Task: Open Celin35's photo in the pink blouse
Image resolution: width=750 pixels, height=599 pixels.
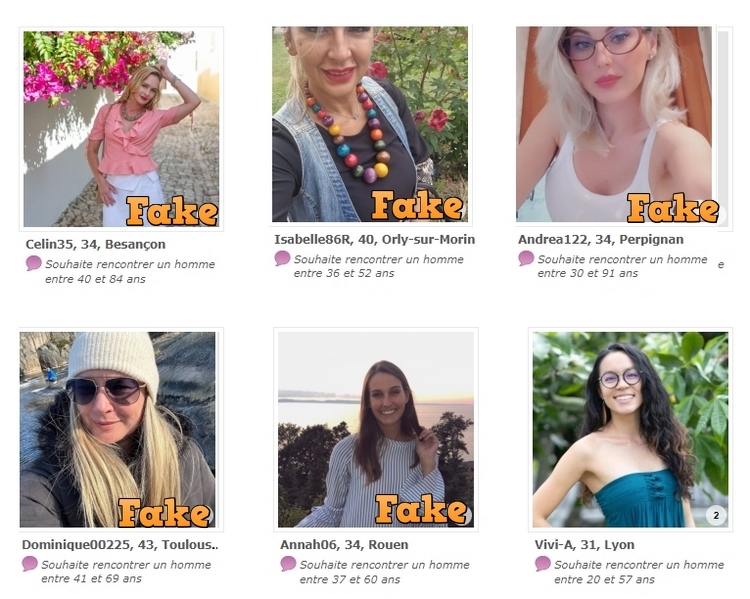Action: pos(121,128)
